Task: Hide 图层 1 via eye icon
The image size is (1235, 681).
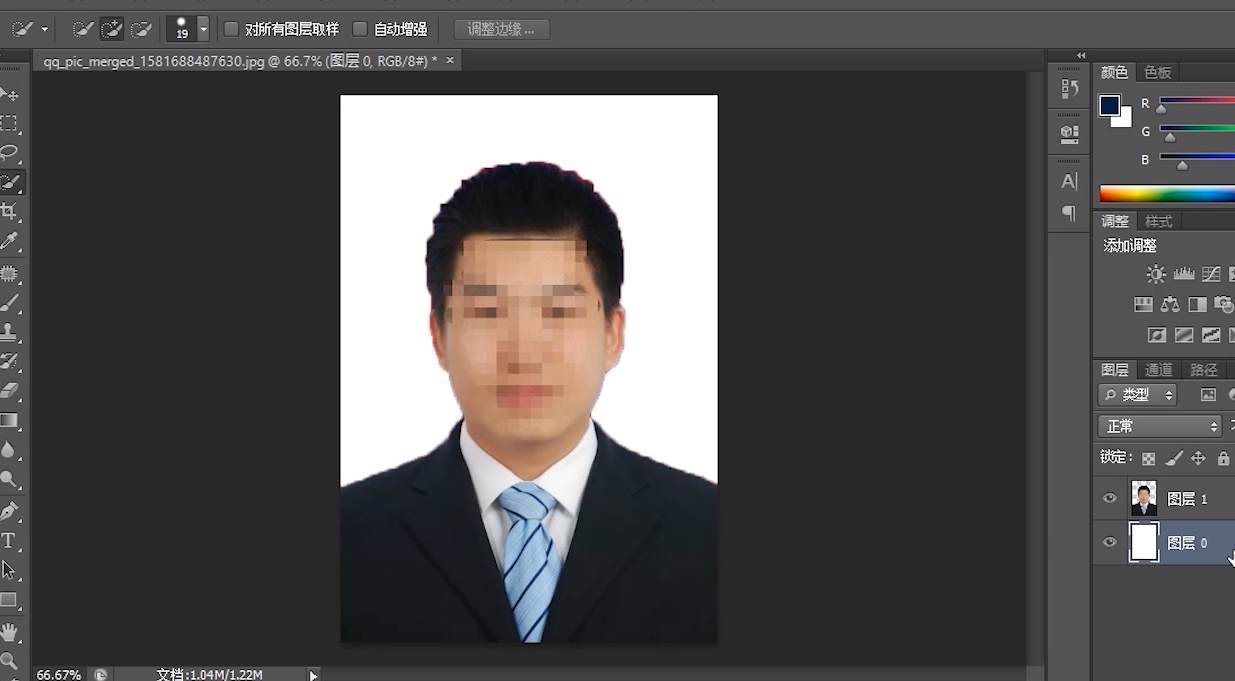Action: [1109, 498]
